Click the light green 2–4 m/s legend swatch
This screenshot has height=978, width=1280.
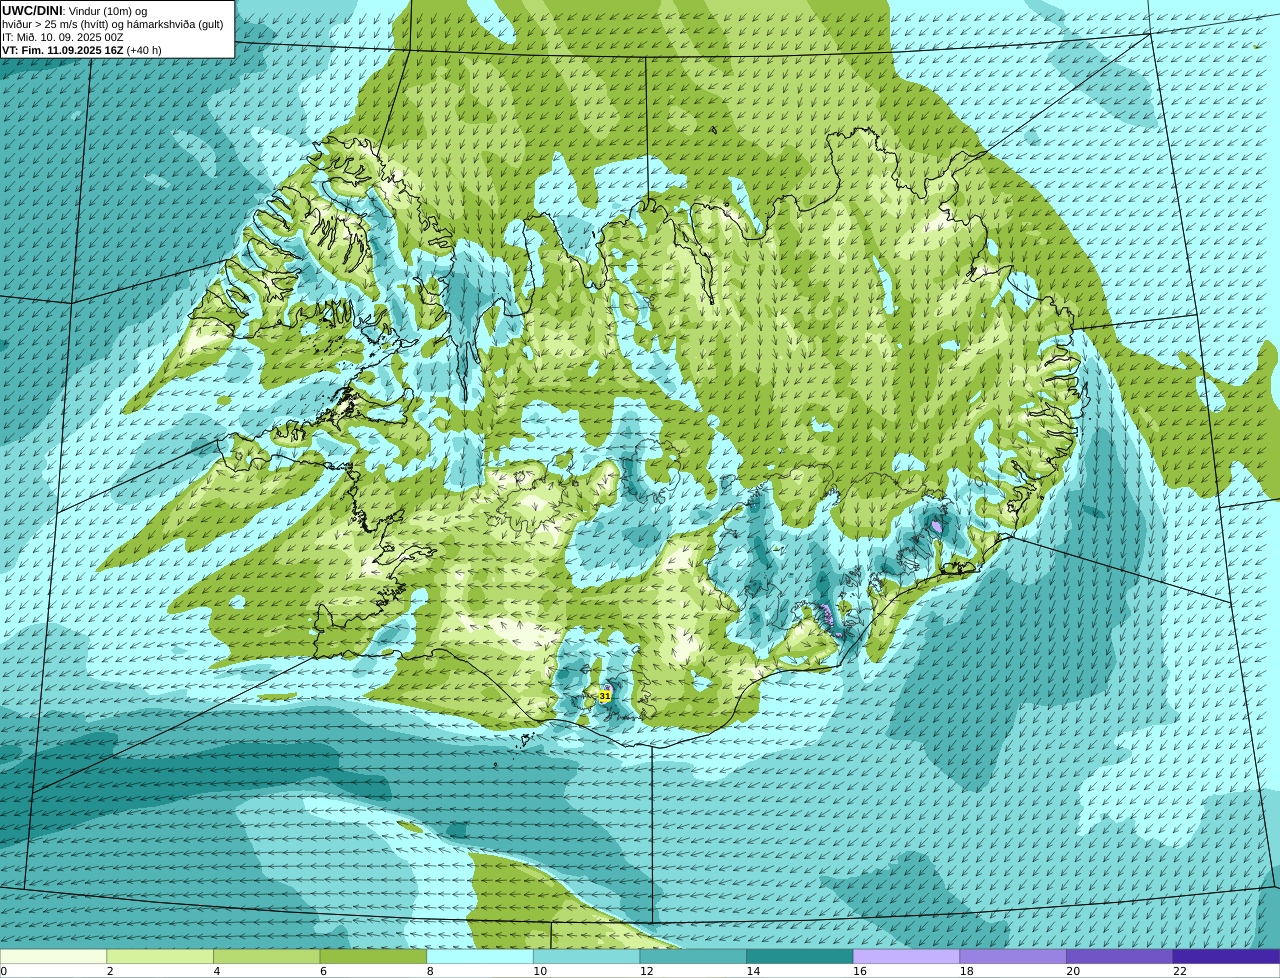(x=160, y=956)
